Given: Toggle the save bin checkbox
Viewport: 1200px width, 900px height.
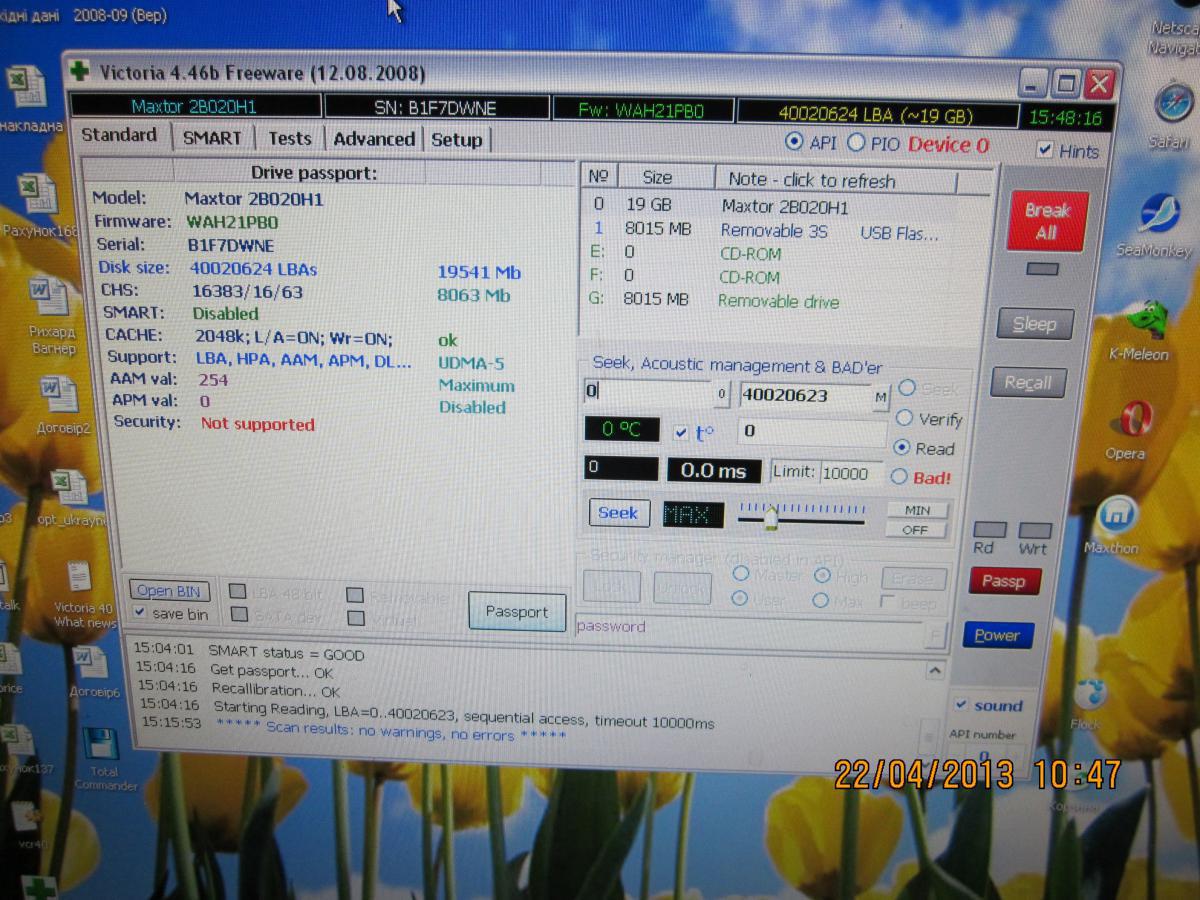Looking at the screenshot, I should tap(140, 613).
